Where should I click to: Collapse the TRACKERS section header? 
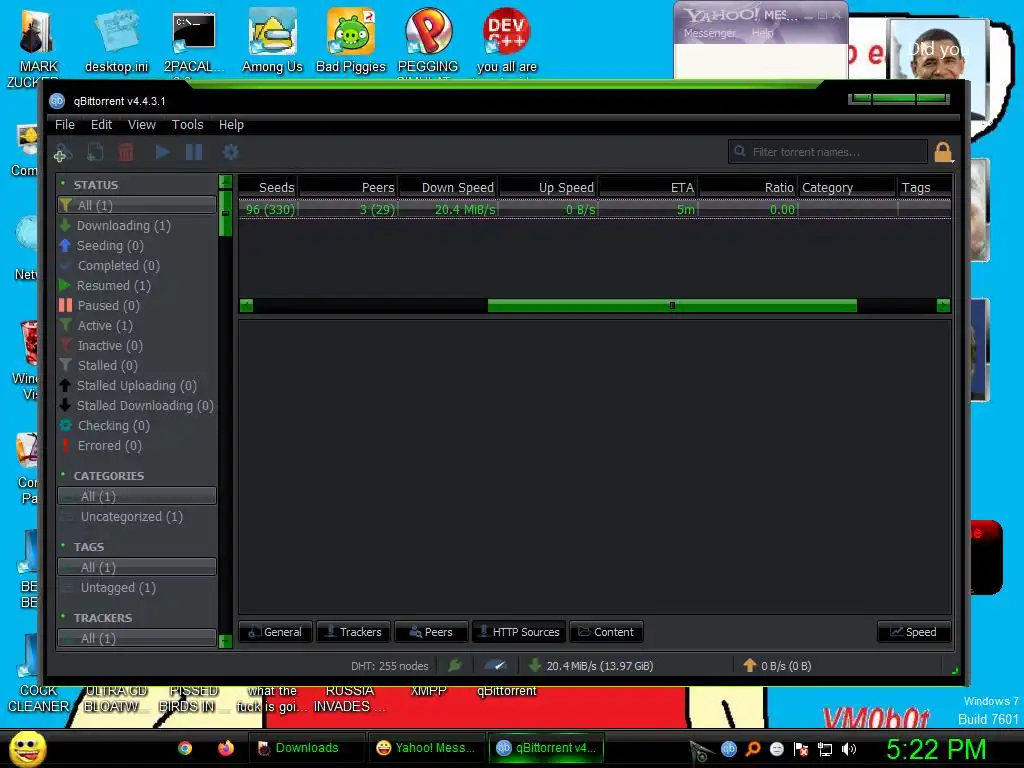103,618
